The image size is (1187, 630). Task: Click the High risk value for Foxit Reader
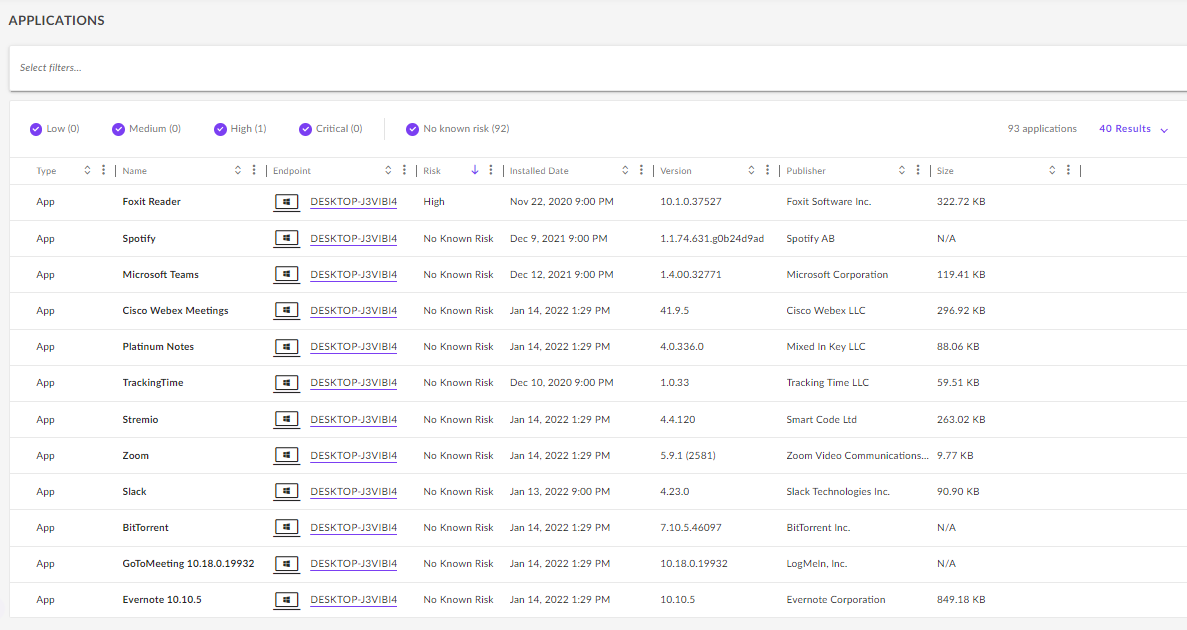(434, 202)
